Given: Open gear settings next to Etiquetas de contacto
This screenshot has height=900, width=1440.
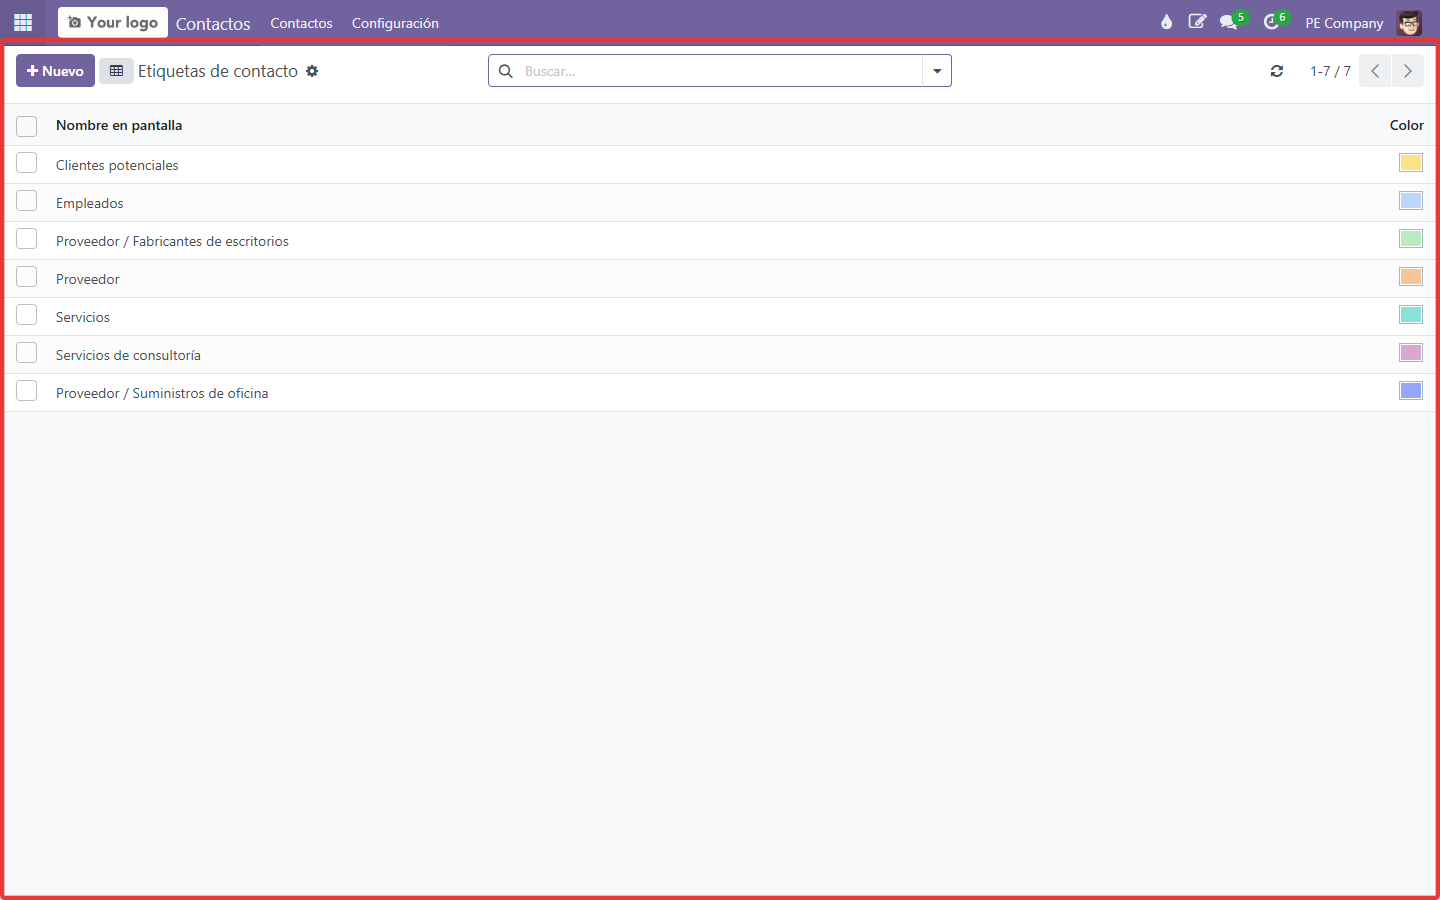Looking at the screenshot, I should (312, 71).
